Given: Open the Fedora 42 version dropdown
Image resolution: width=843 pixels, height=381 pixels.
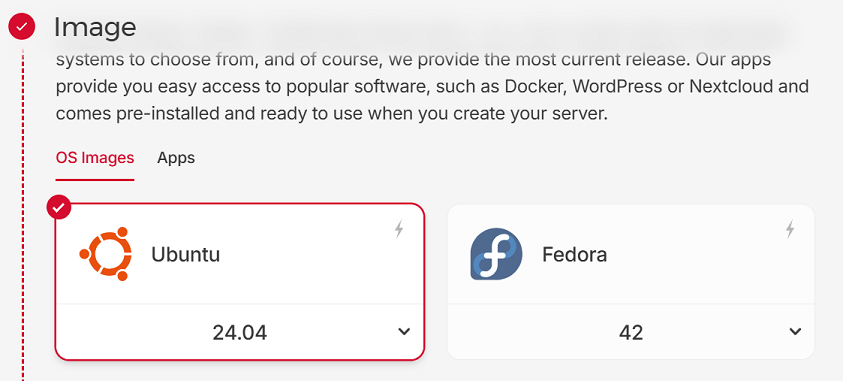Looking at the screenshot, I should pyautogui.click(x=631, y=332).
